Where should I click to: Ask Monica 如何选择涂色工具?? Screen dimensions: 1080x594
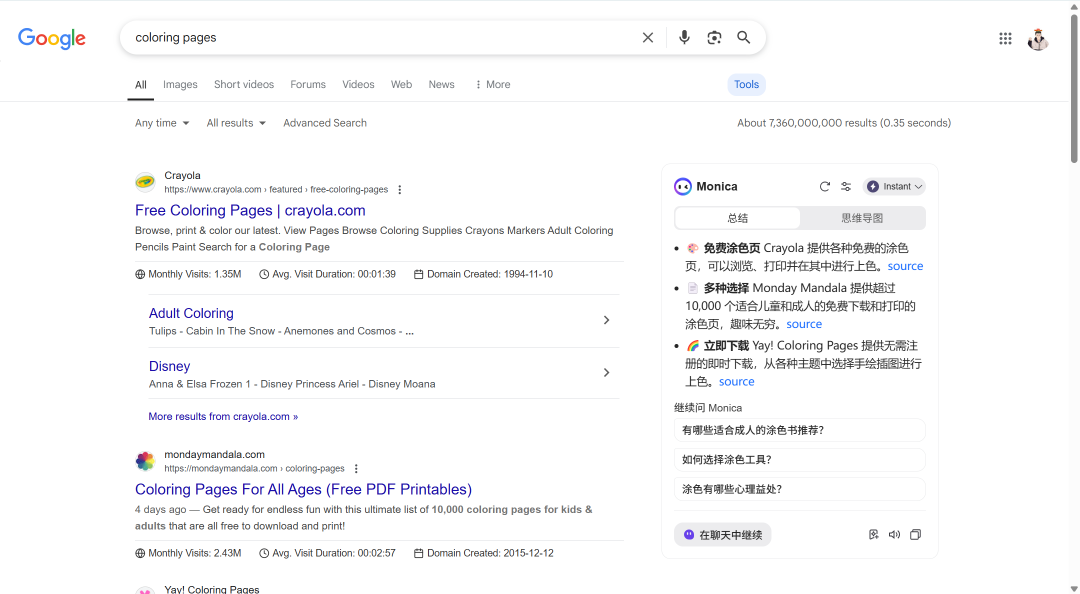pyautogui.click(x=800, y=460)
